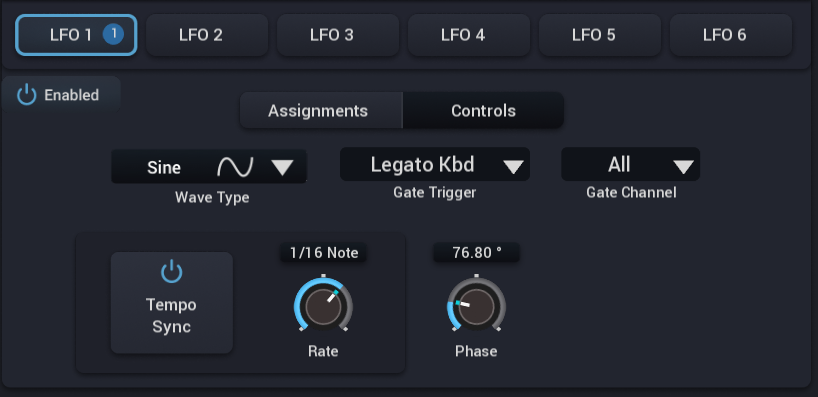This screenshot has width=818, height=397.
Task: Select the Controls tab
Action: pos(483,111)
